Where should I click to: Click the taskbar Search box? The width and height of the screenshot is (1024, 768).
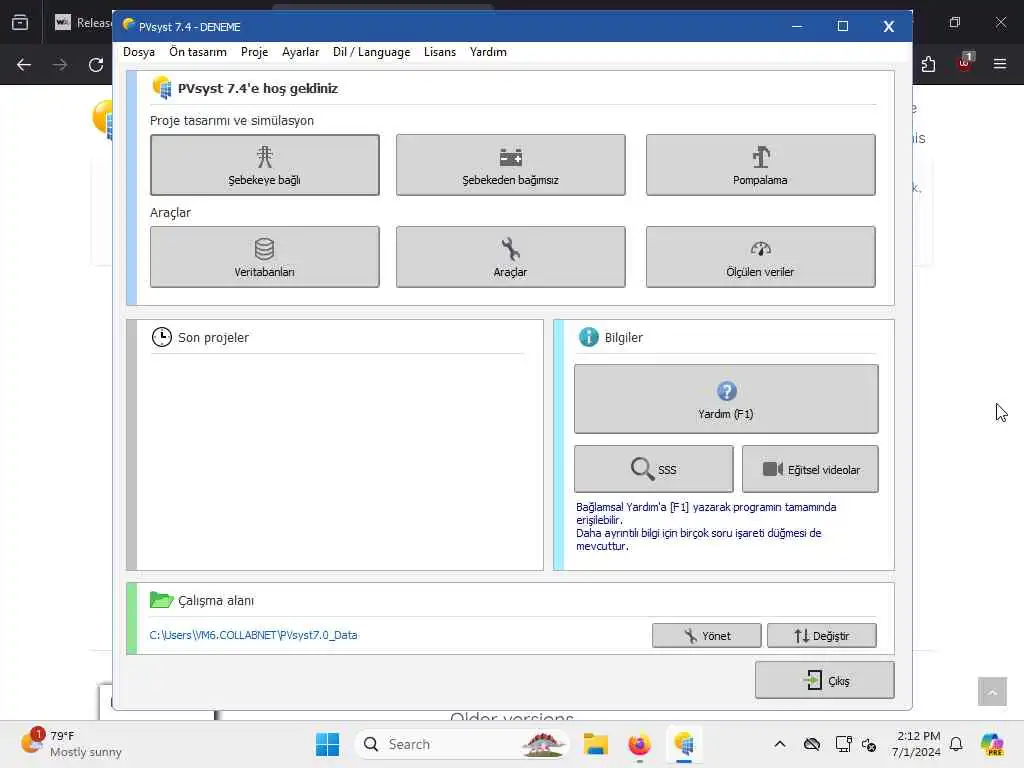462,744
